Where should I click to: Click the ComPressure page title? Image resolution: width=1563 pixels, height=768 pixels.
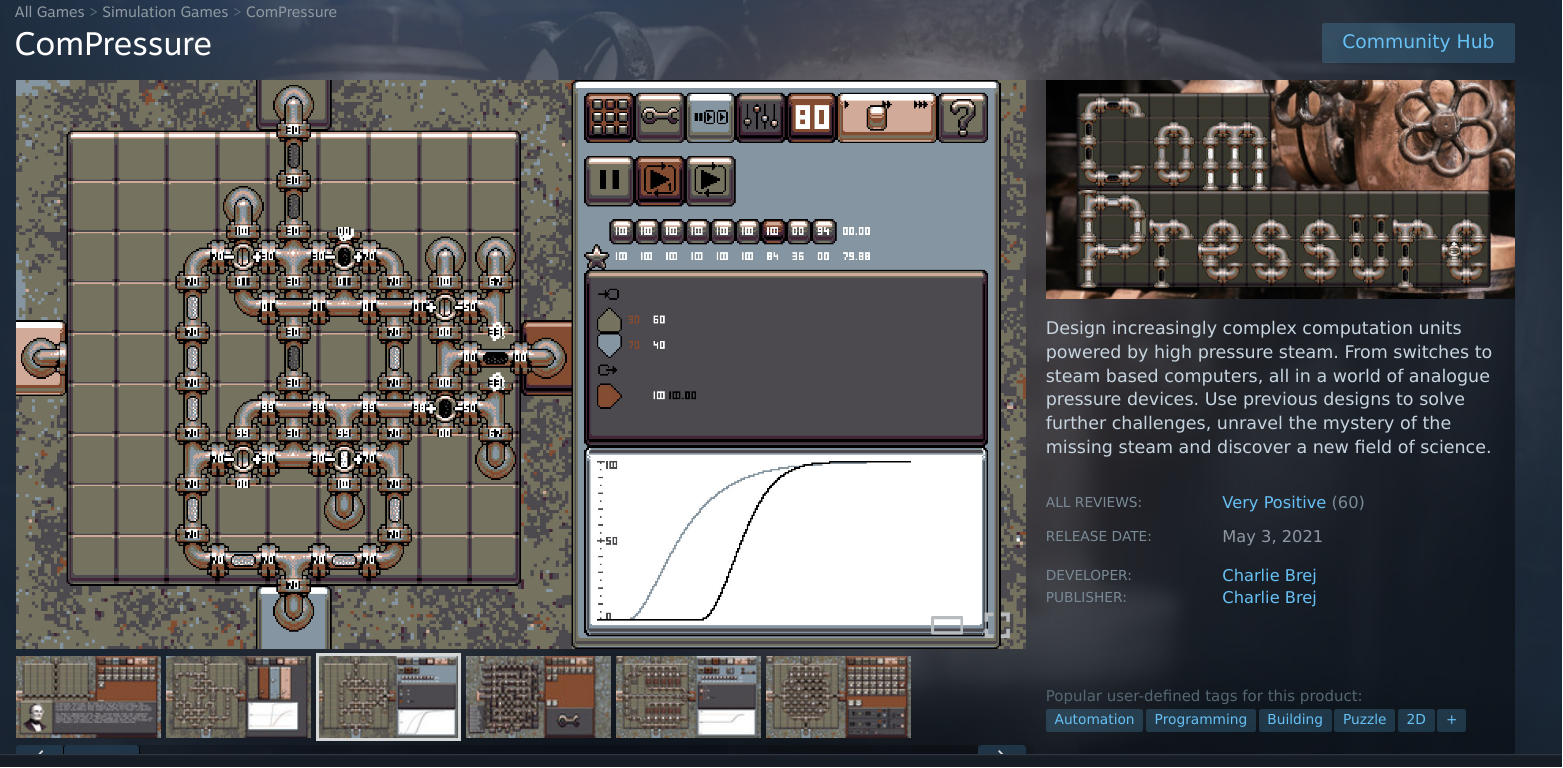pos(113,45)
